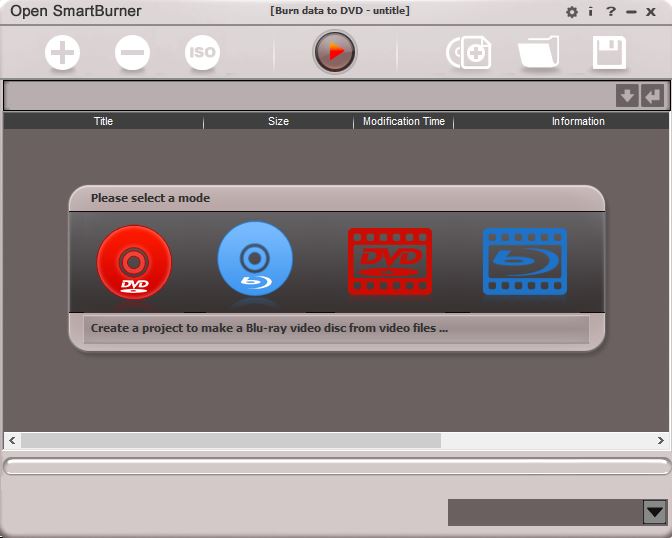
Task: Choose the red DVD video filmstrip mode
Action: [x=390, y=261]
